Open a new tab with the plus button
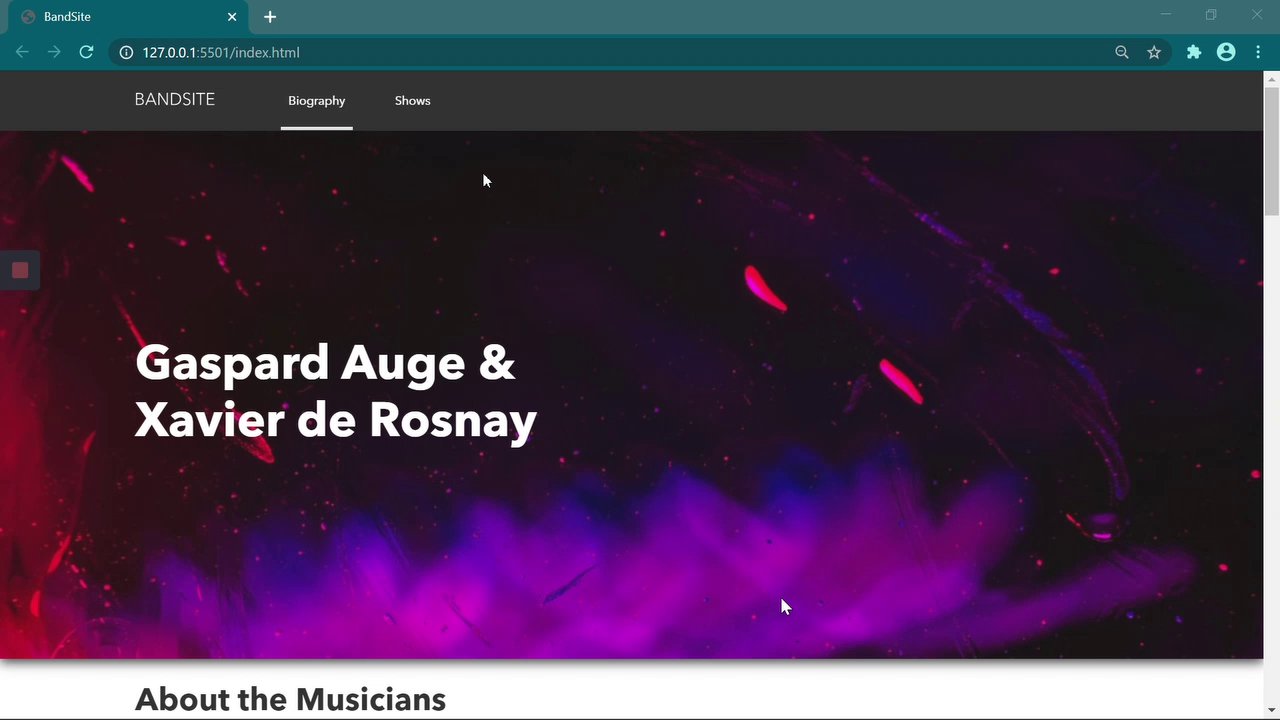This screenshot has height=720, width=1280. [270, 17]
